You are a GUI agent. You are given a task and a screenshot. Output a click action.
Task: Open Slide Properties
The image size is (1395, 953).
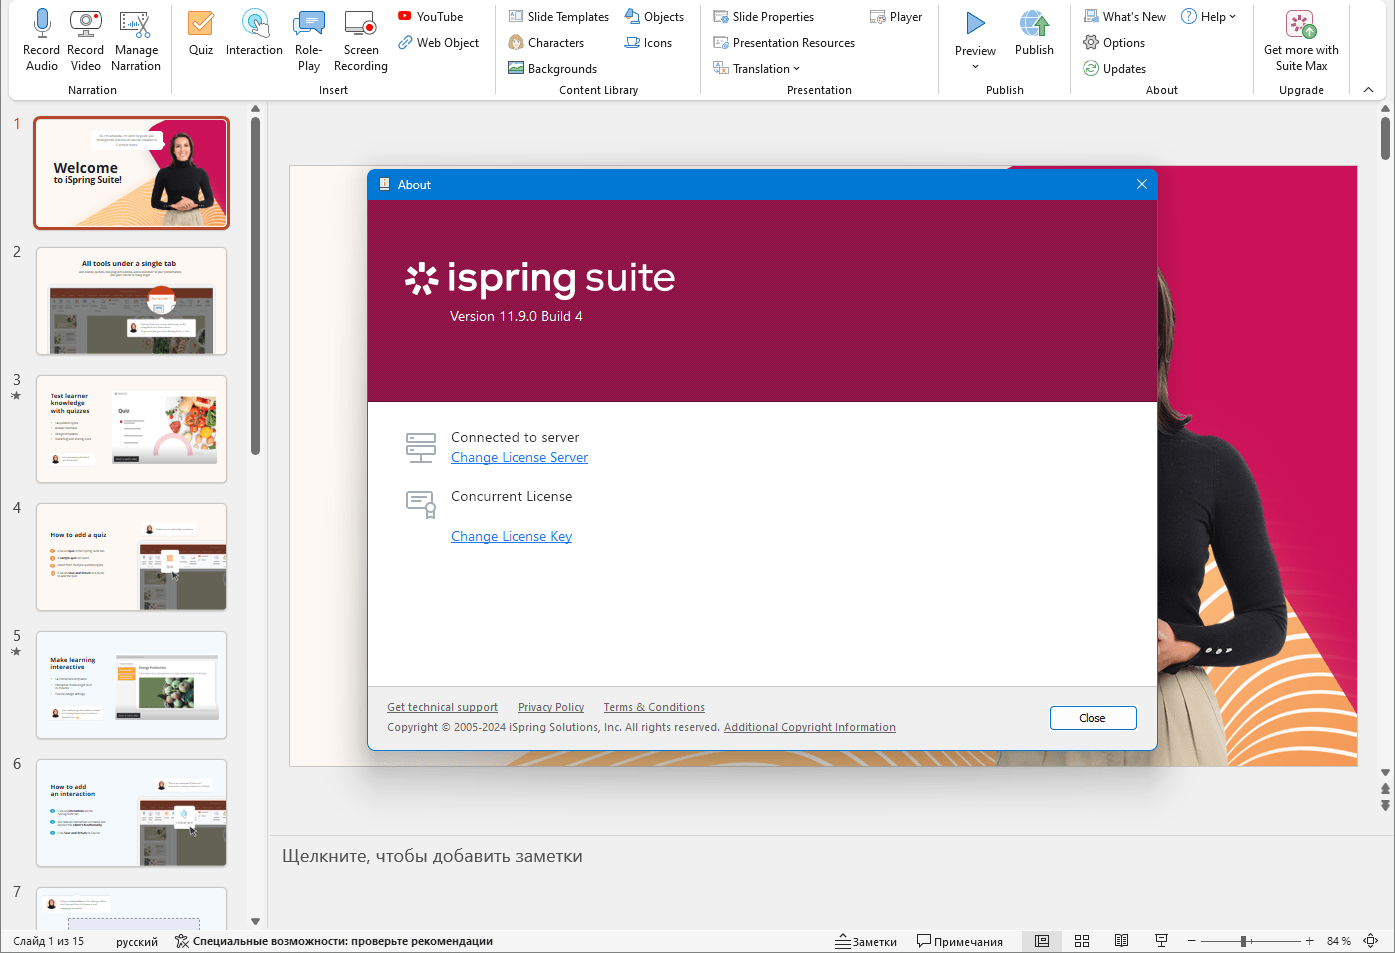click(764, 17)
